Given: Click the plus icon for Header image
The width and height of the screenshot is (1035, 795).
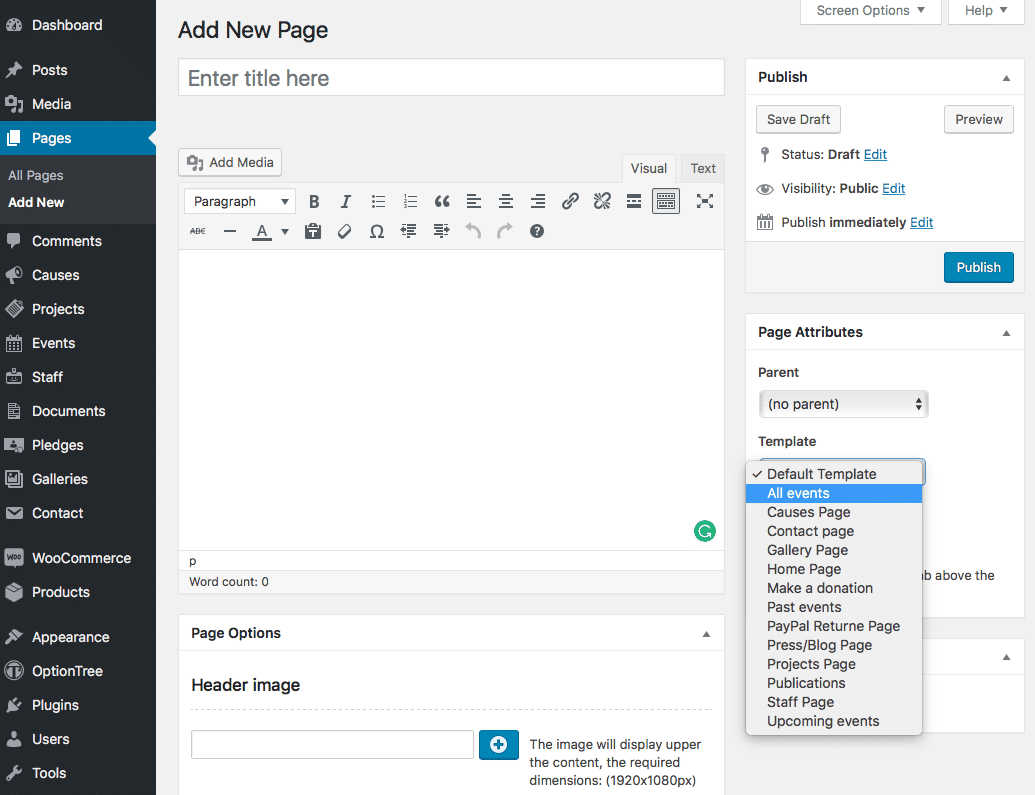Looking at the screenshot, I should (x=498, y=745).
